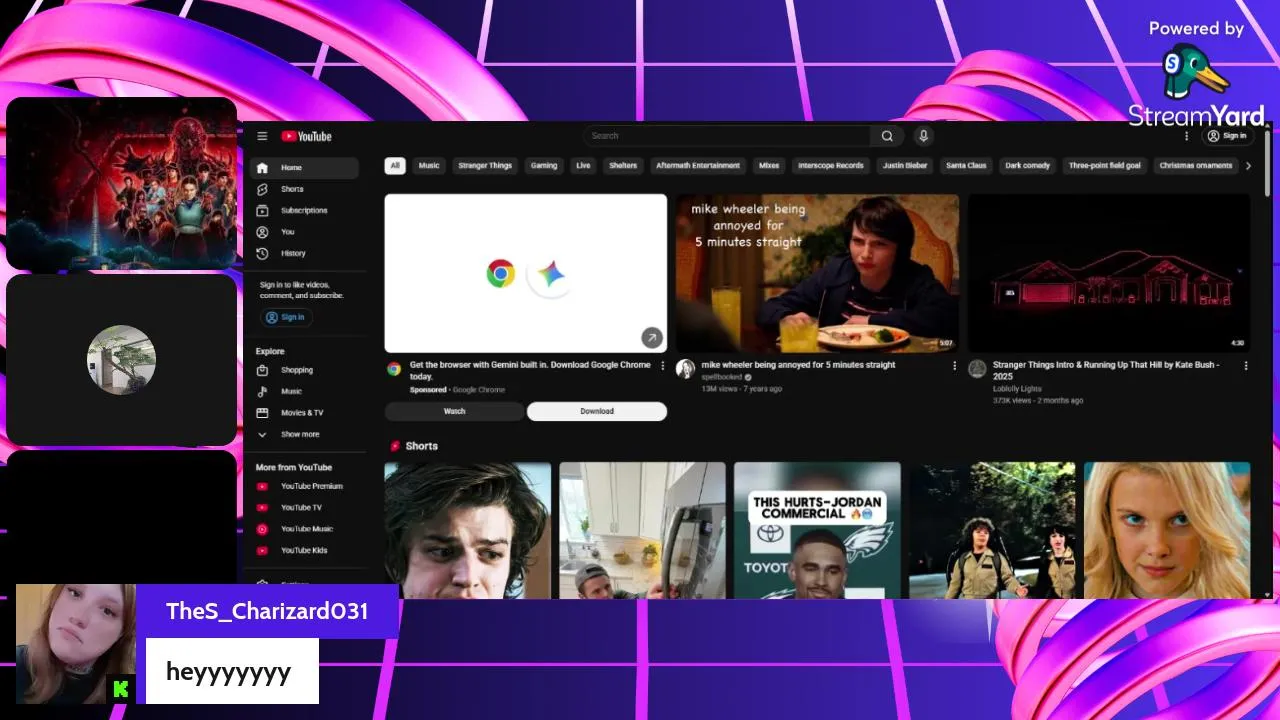Open the Loblolly Lights channel name

coord(1017,389)
